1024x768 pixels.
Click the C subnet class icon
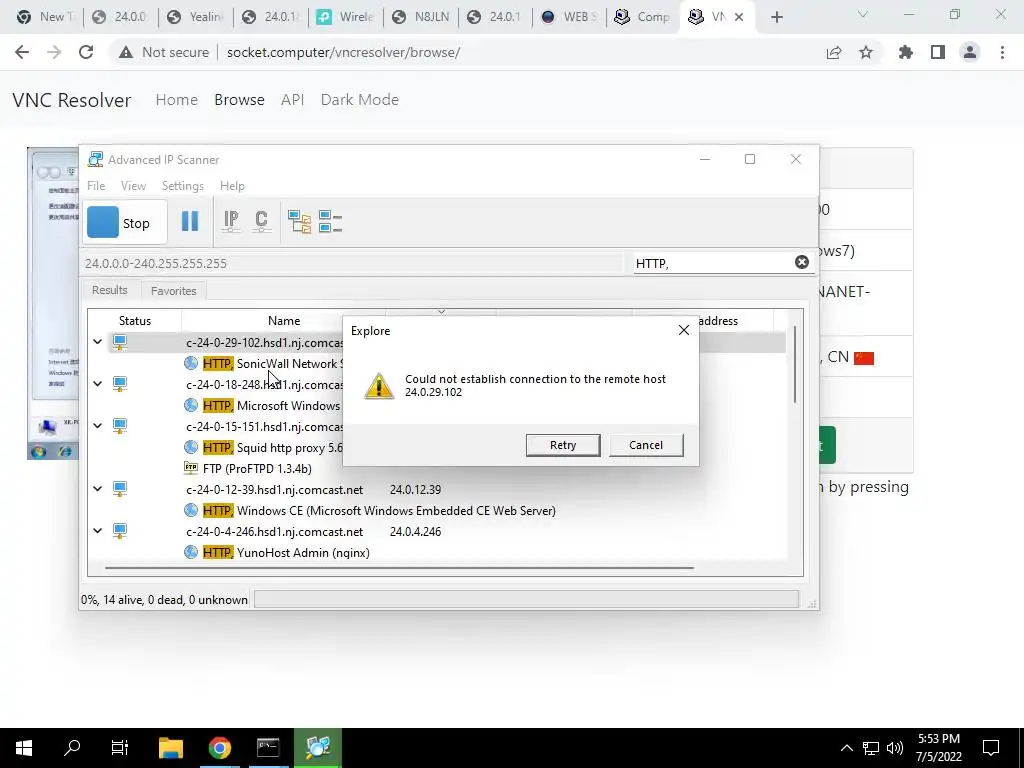(x=261, y=221)
